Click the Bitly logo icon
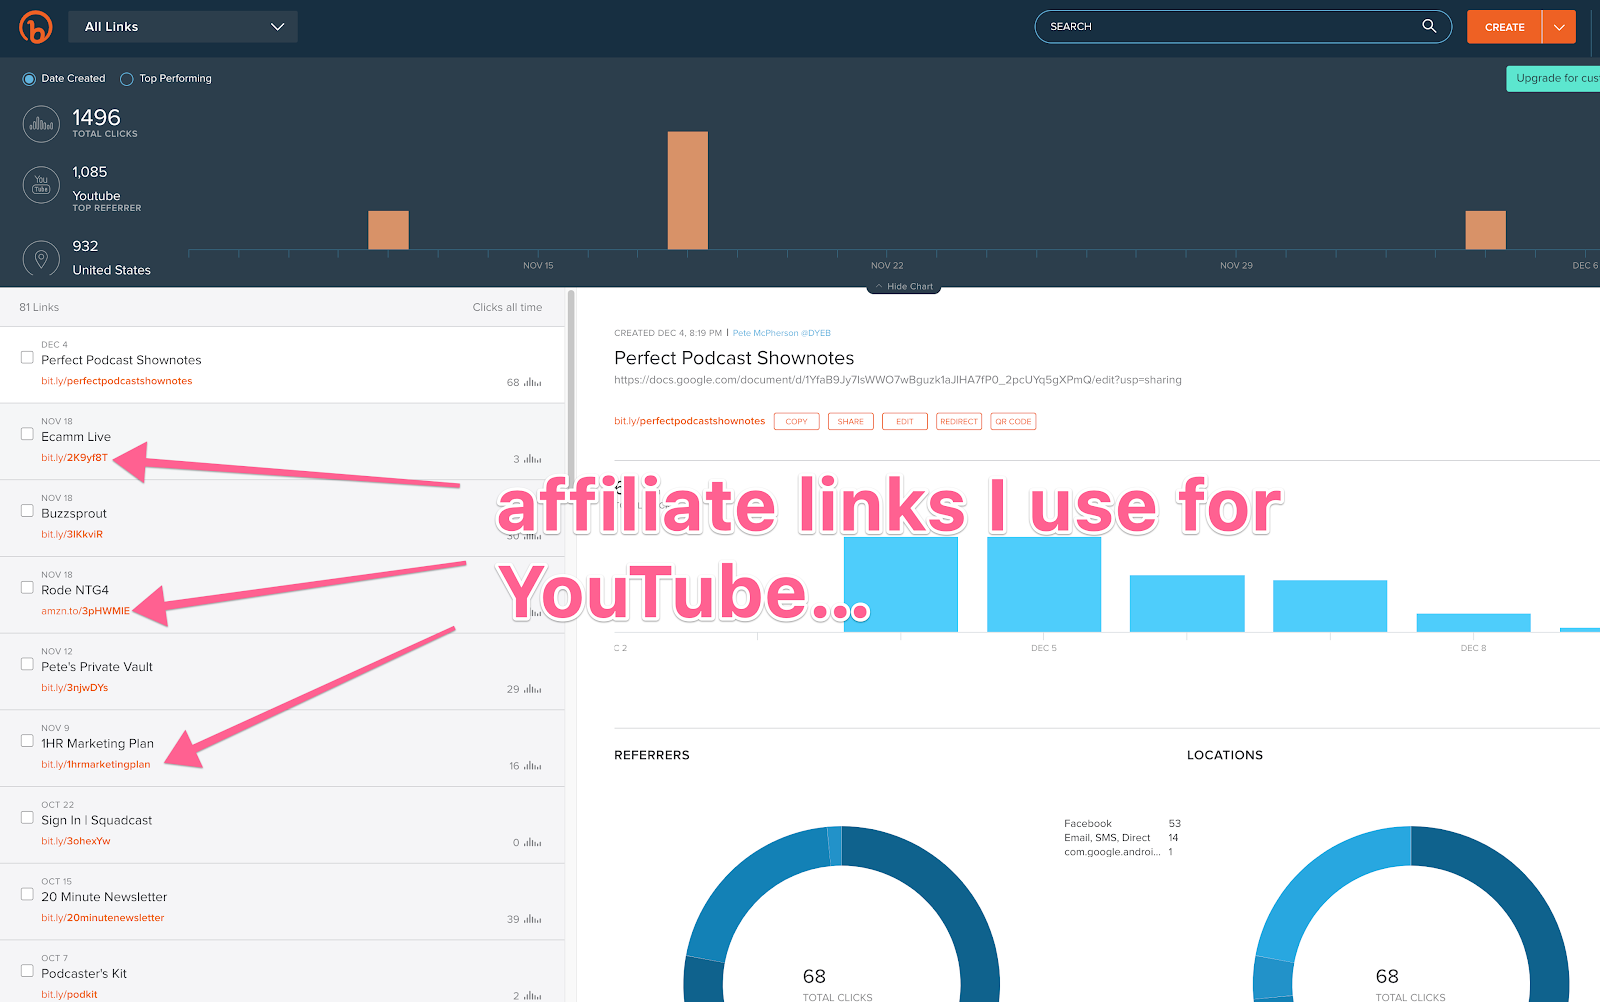The height and width of the screenshot is (1002, 1600). [x=35, y=27]
